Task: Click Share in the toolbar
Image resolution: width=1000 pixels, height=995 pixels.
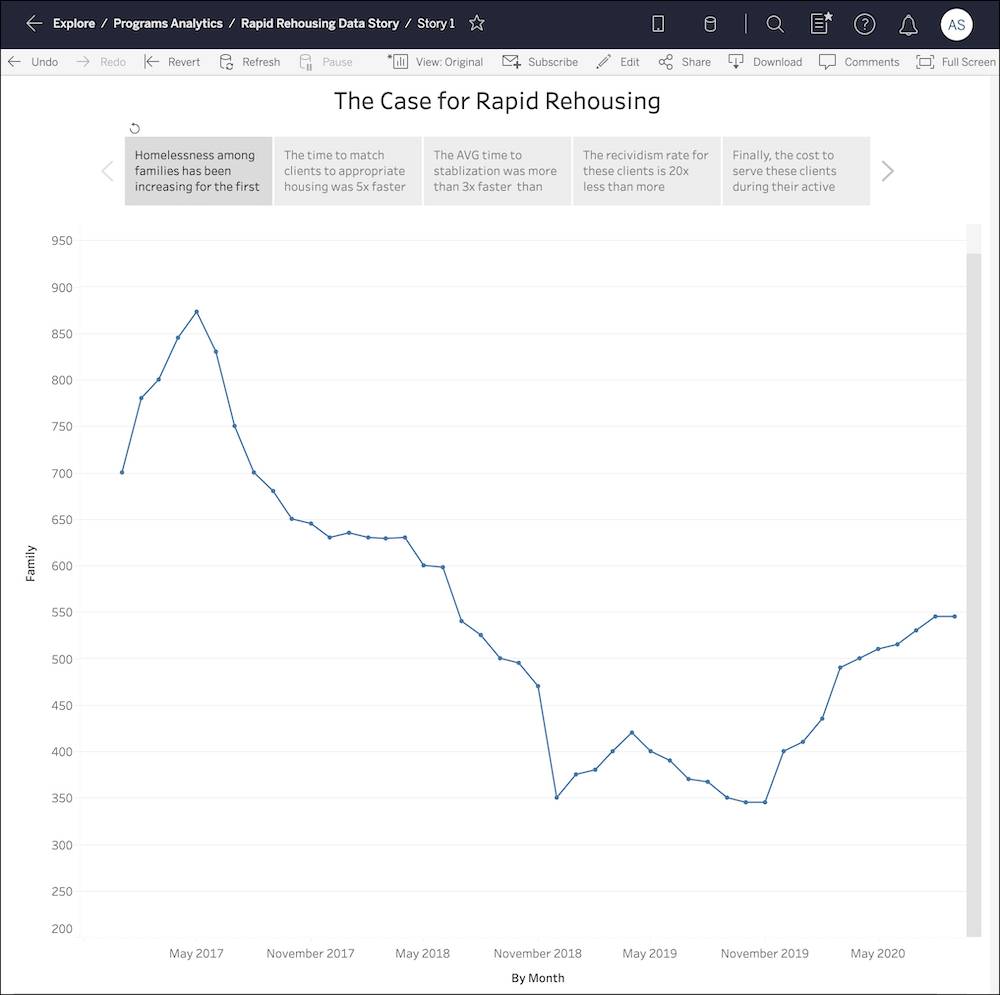Action: click(684, 62)
